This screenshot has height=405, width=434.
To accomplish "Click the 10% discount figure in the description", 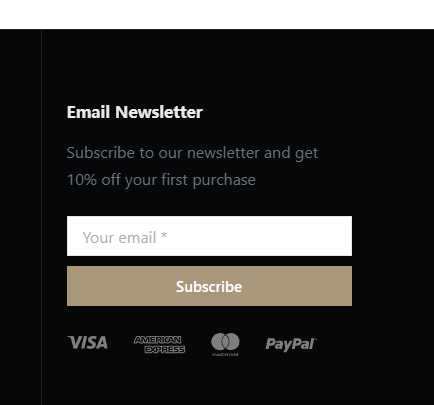I will click(82, 180).
